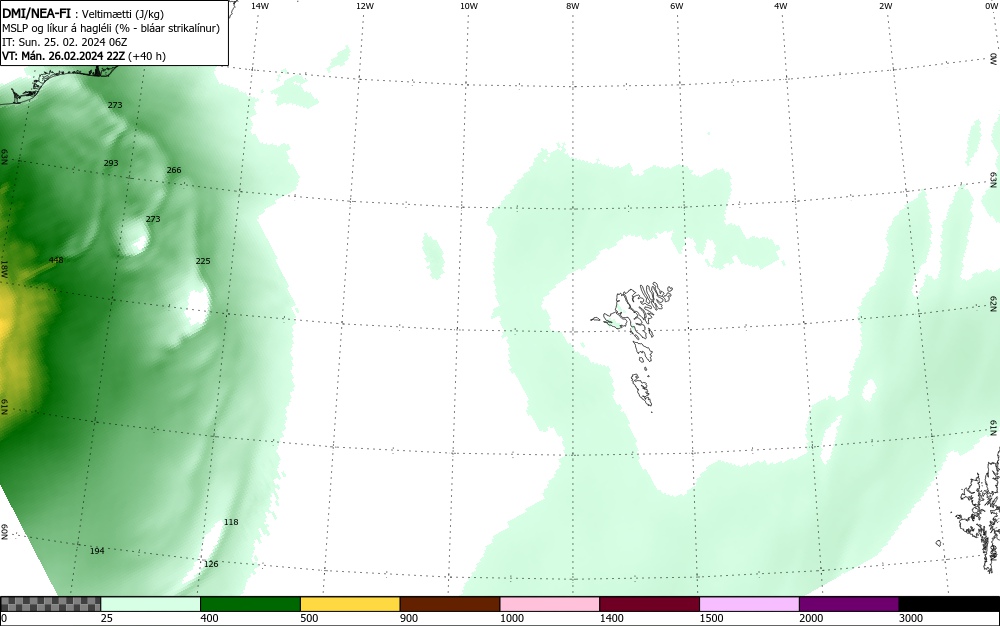Click the 60N label on left edge
The height and width of the screenshot is (626, 1000).
4,532
